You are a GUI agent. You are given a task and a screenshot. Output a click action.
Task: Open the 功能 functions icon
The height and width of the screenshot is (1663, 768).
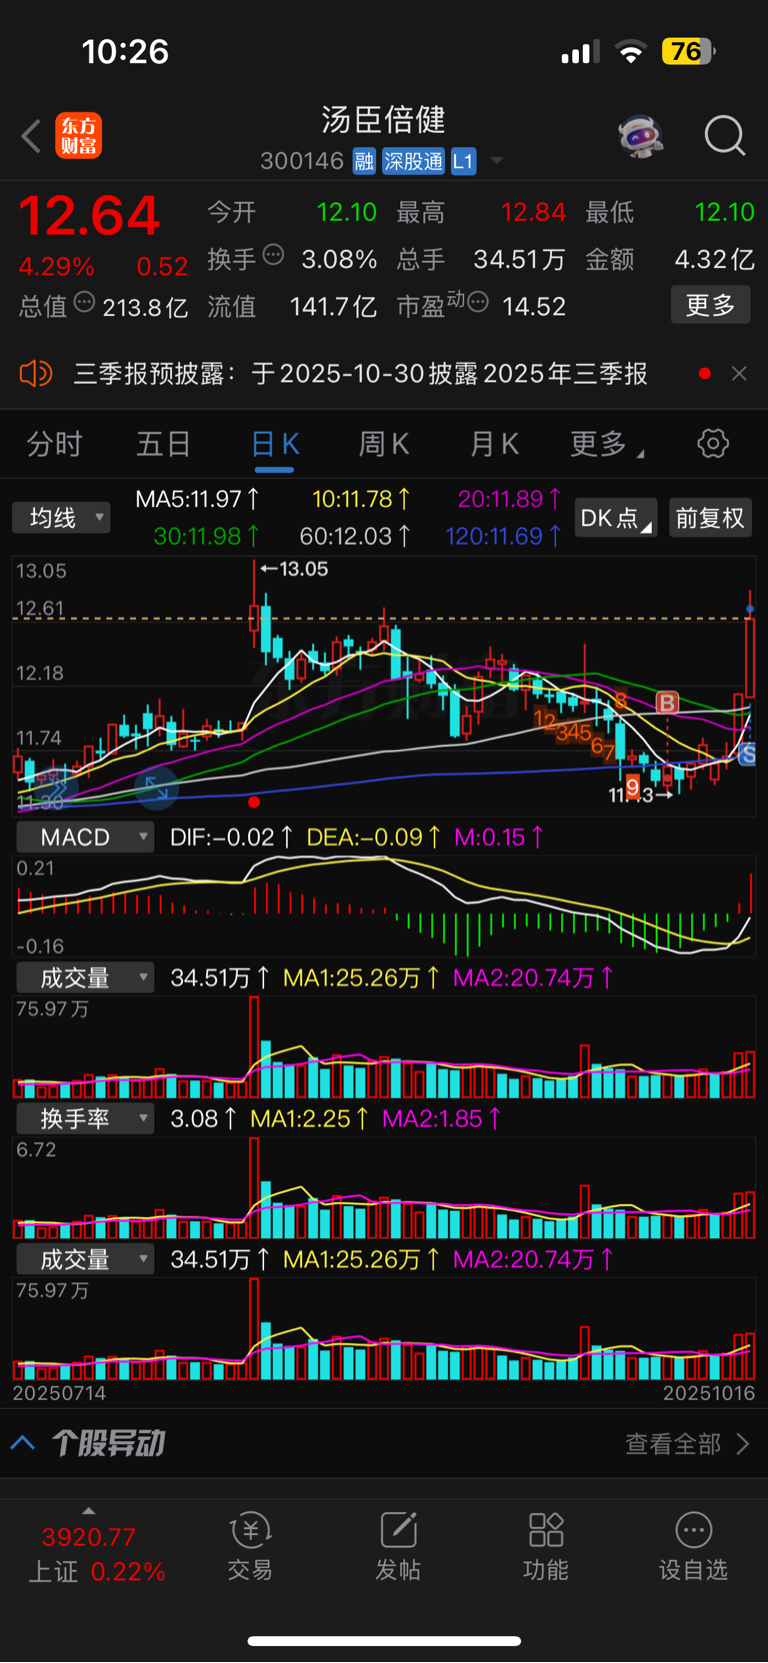546,1547
